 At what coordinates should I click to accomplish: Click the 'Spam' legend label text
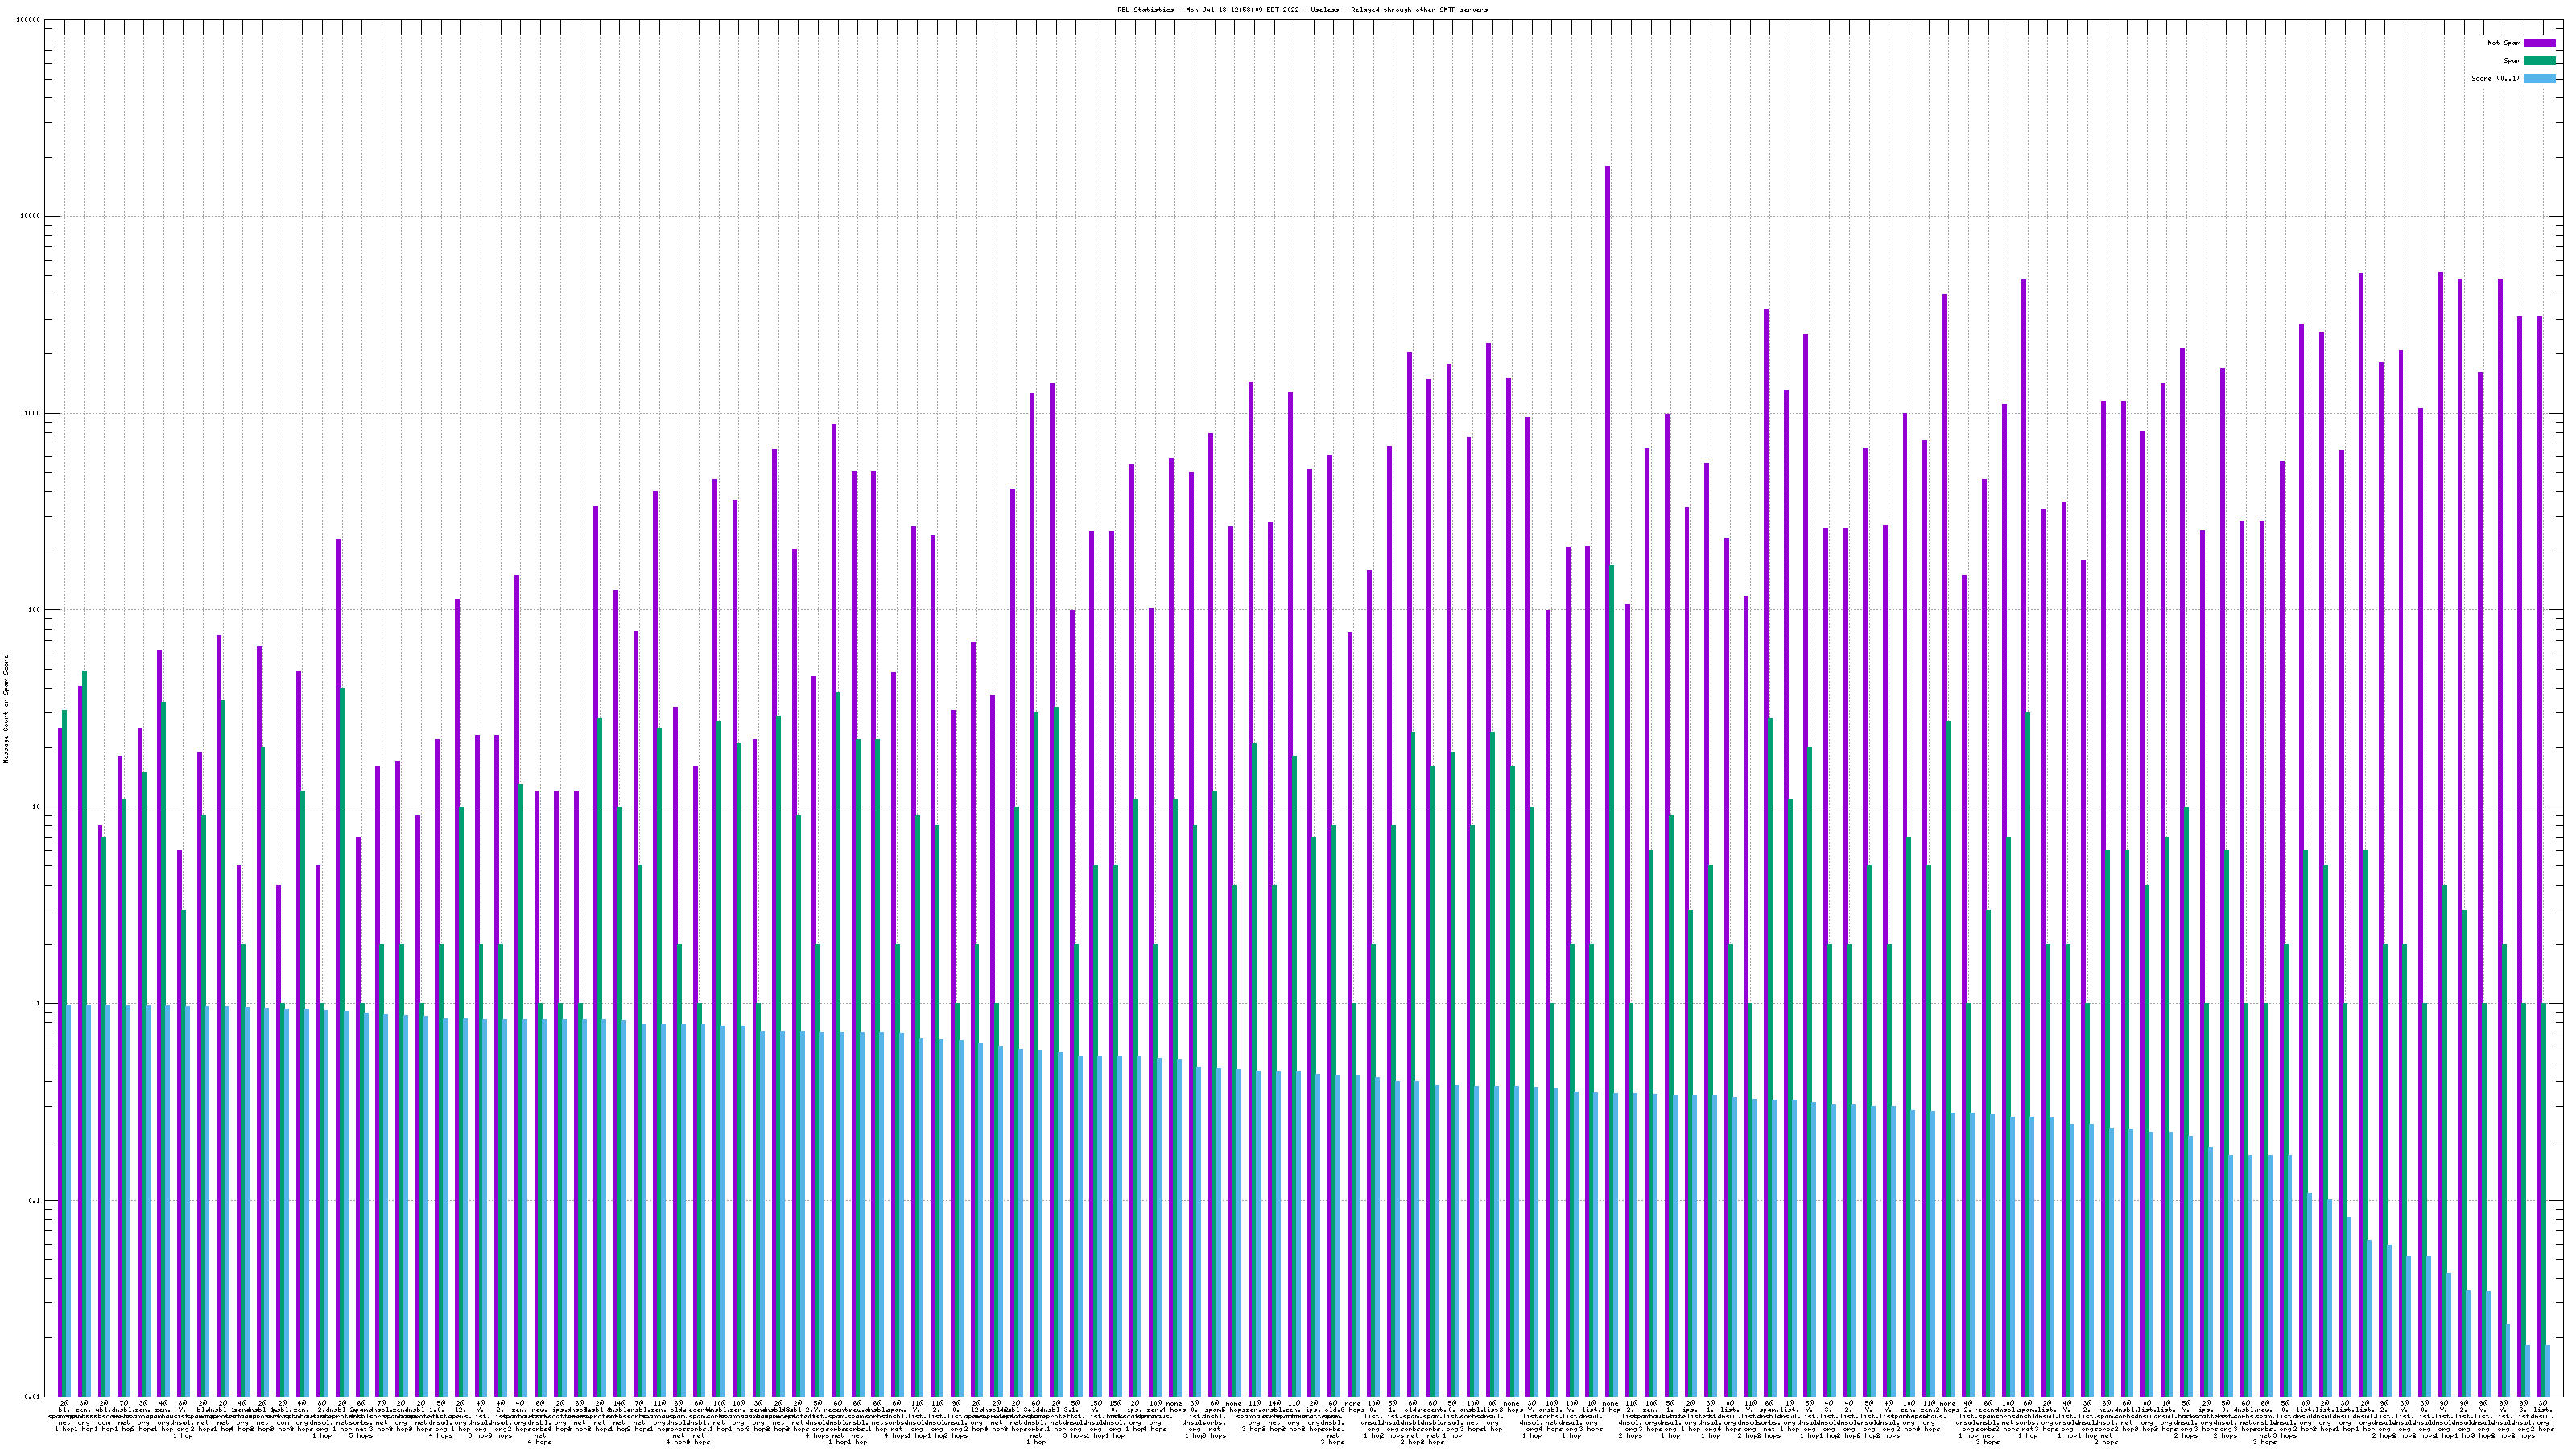coord(2512,61)
